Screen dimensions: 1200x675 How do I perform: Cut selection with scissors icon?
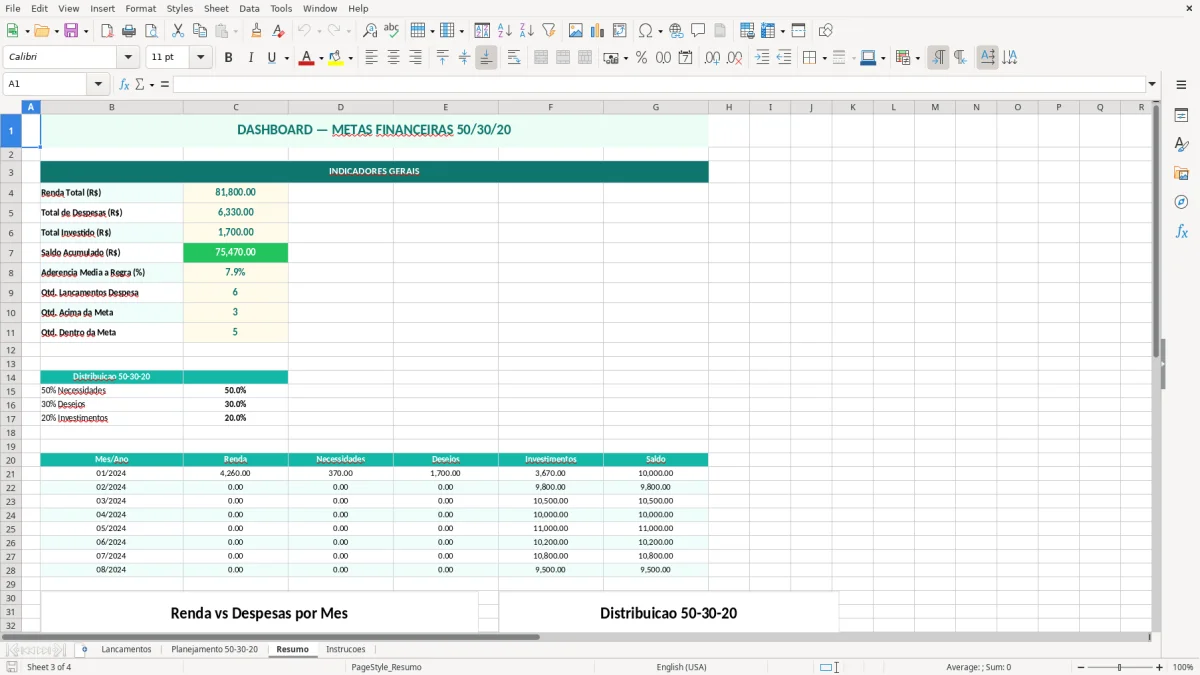[178, 31]
